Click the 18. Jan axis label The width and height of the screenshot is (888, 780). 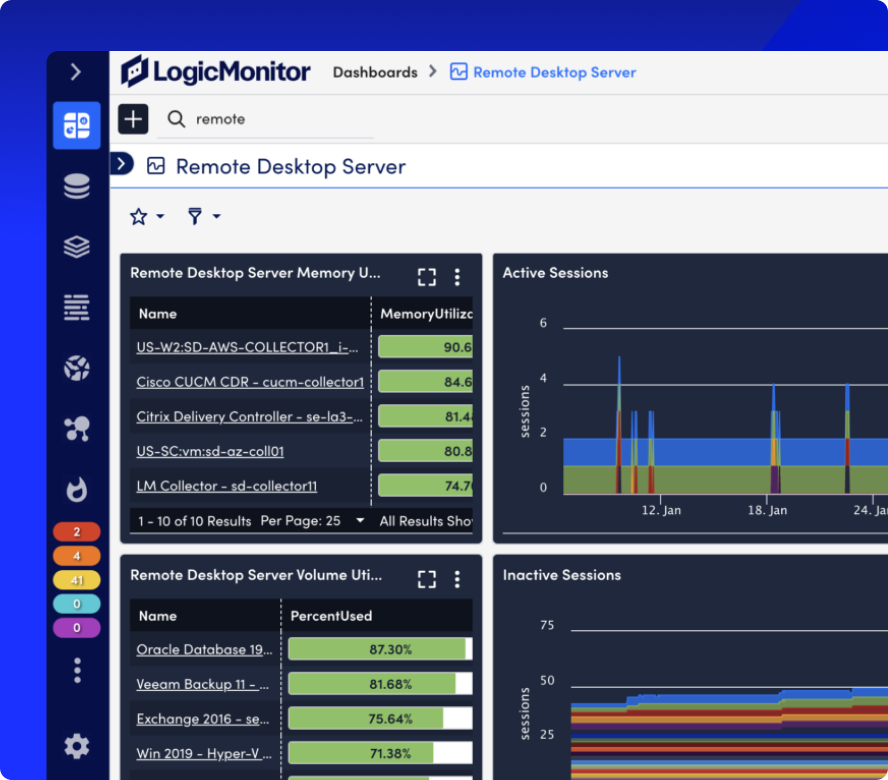(x=767, y=510)
